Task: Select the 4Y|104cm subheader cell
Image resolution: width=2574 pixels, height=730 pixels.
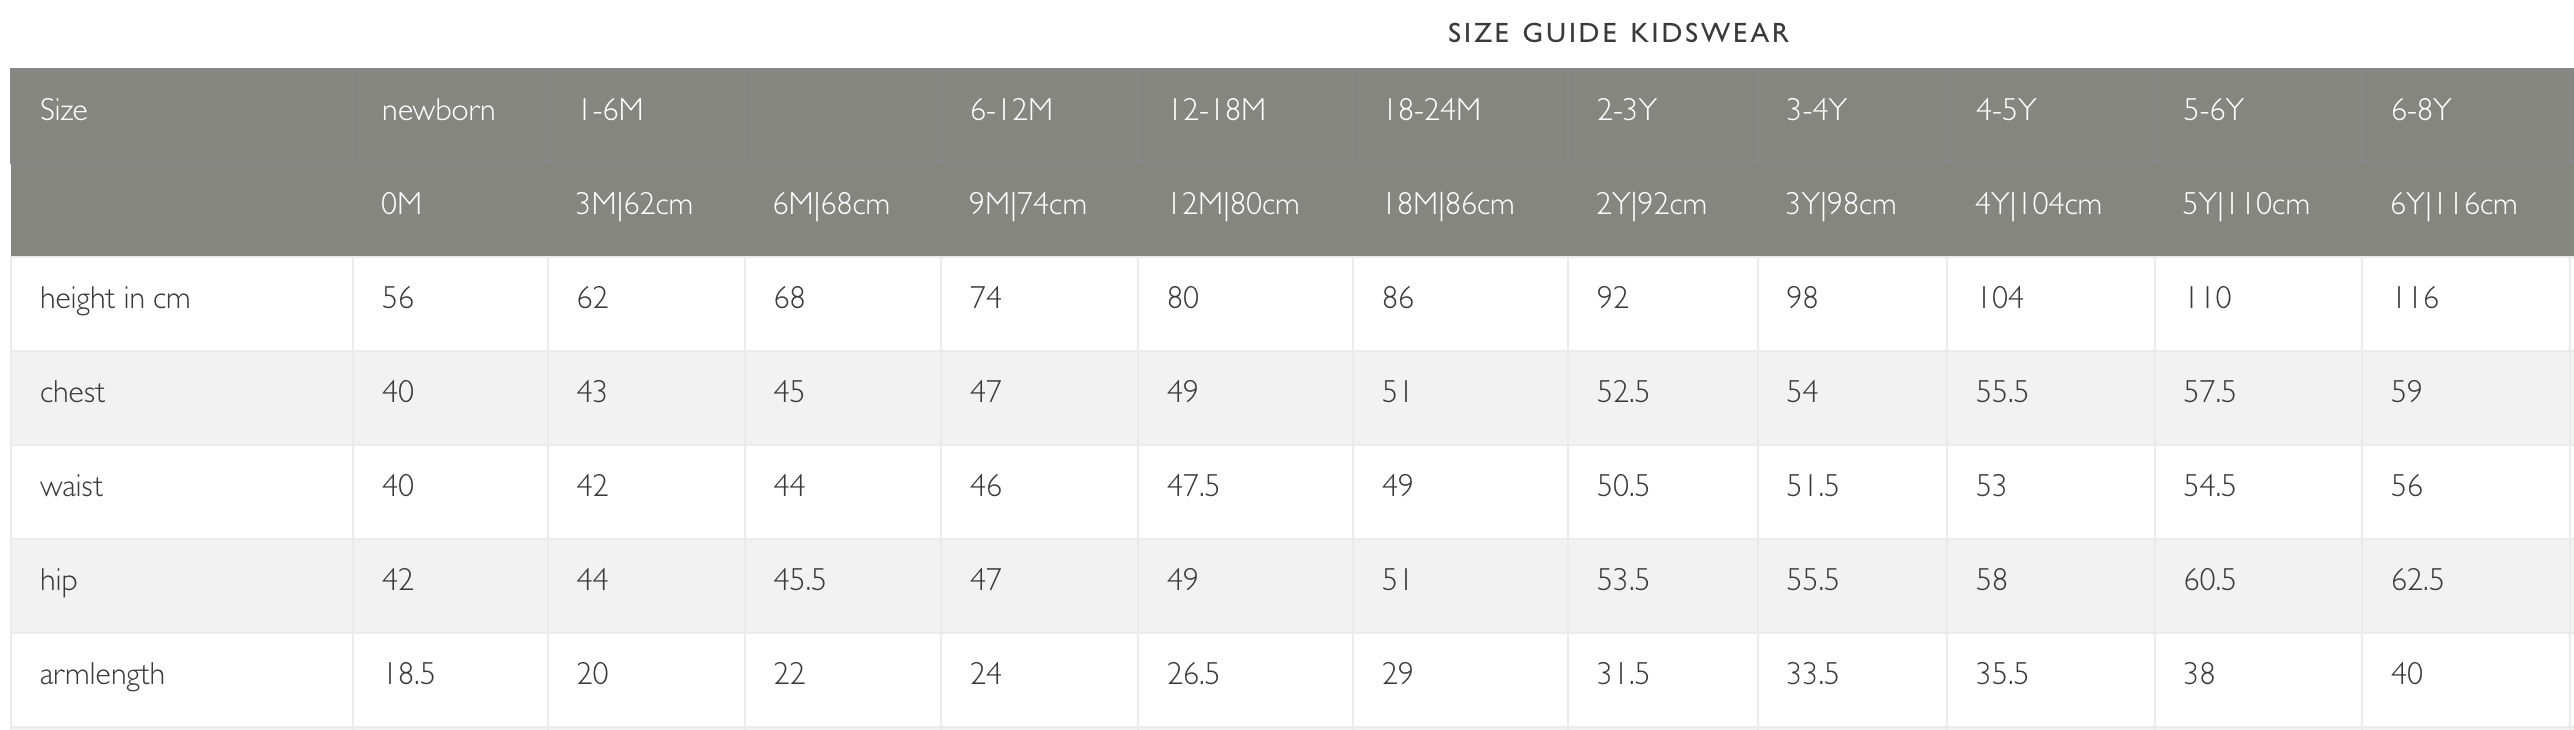Action: tap(2038, 204)
